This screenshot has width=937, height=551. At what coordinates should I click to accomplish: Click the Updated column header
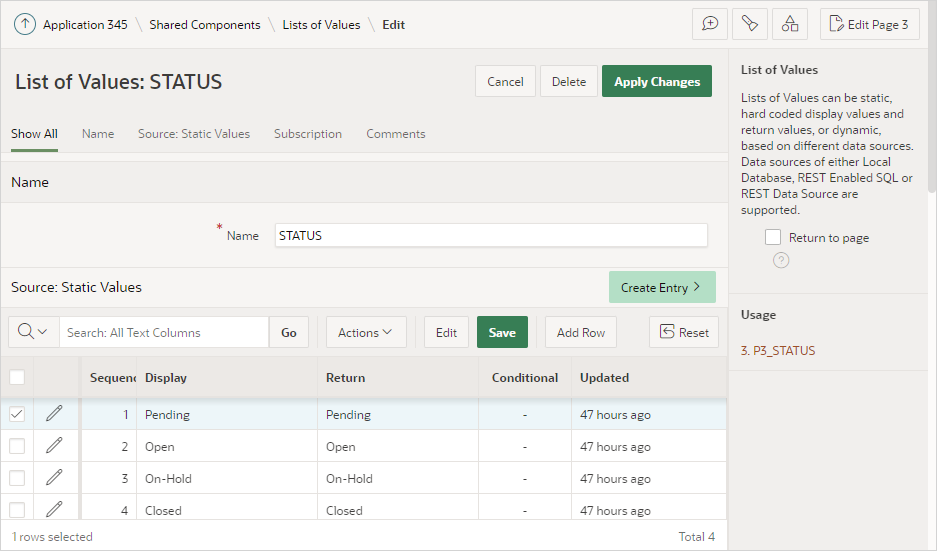649,378
